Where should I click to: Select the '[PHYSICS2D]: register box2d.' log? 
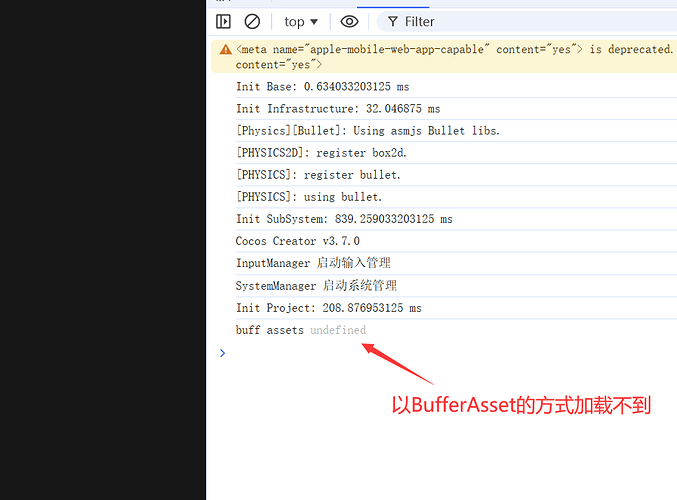pos(321,153)
